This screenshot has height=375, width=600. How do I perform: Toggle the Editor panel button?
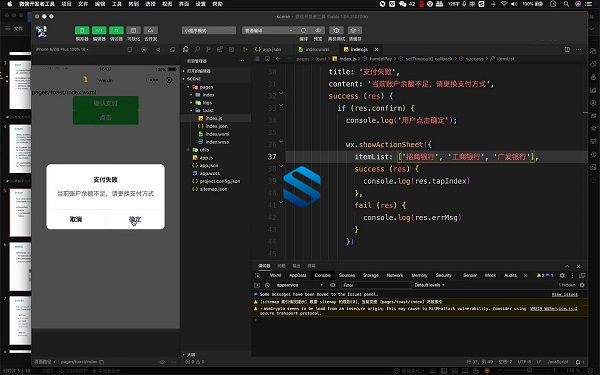(99, 31)
